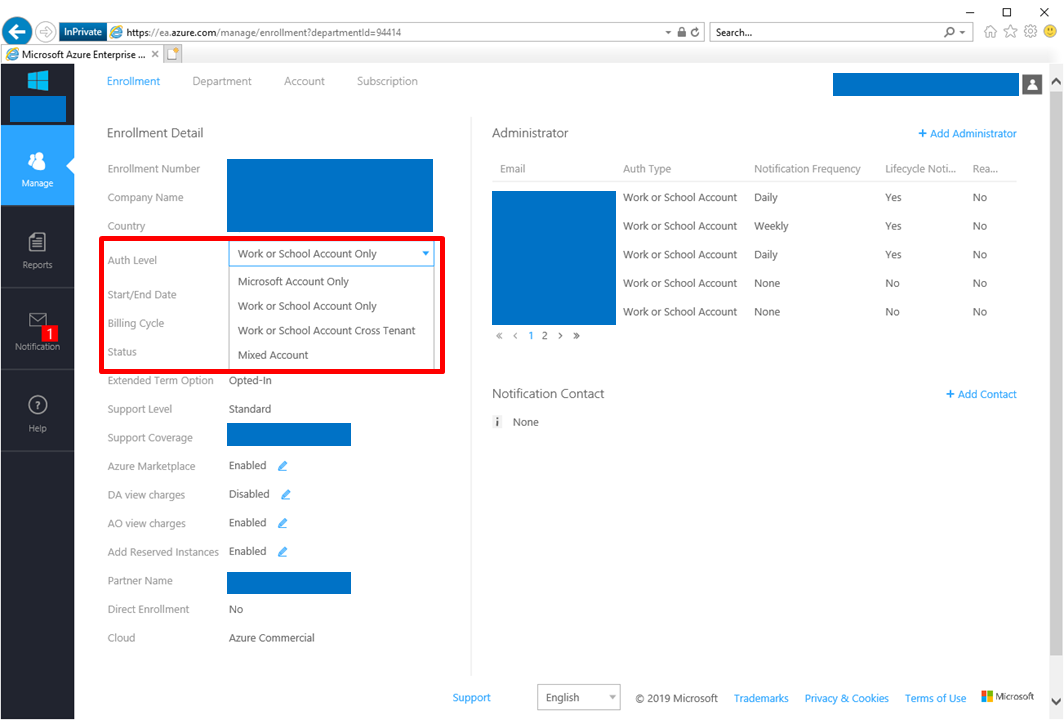This screenshot has width=1064, height=720.
Task: Click the InPrivate badge
Action: tap(83, 32)
